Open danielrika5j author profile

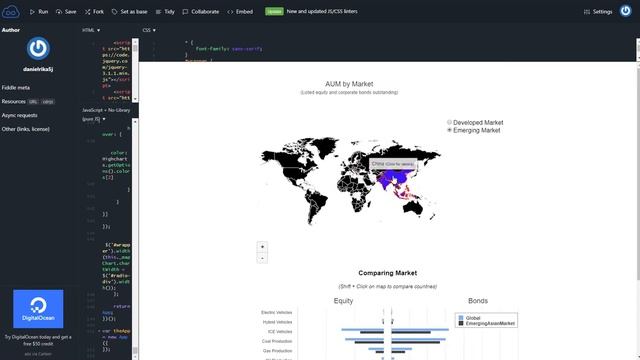pos(38,69)
